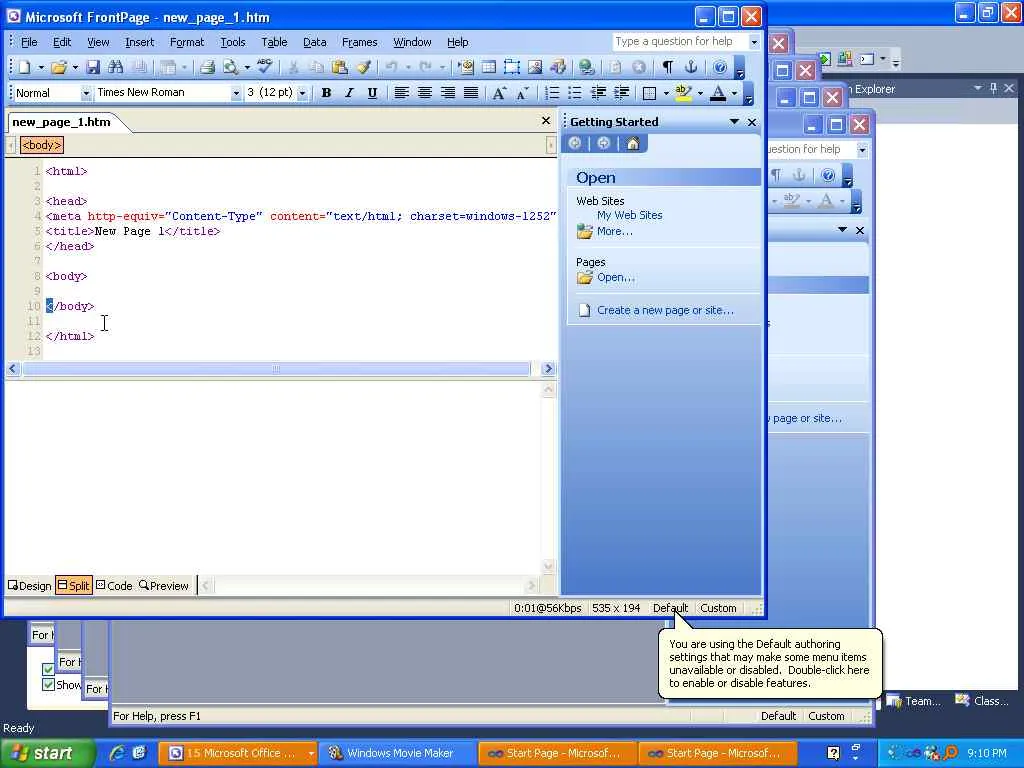Click the Insert Table toolbar icon
1024x768 pixels.
(488, 67)
